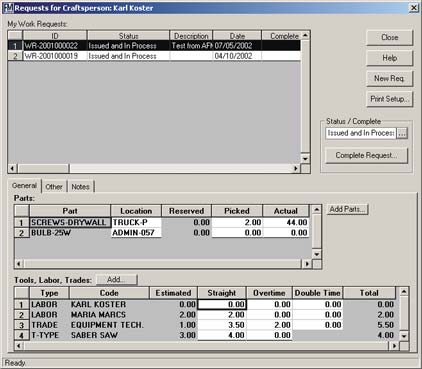Click work requests right scroll arrow

[296, 168]
